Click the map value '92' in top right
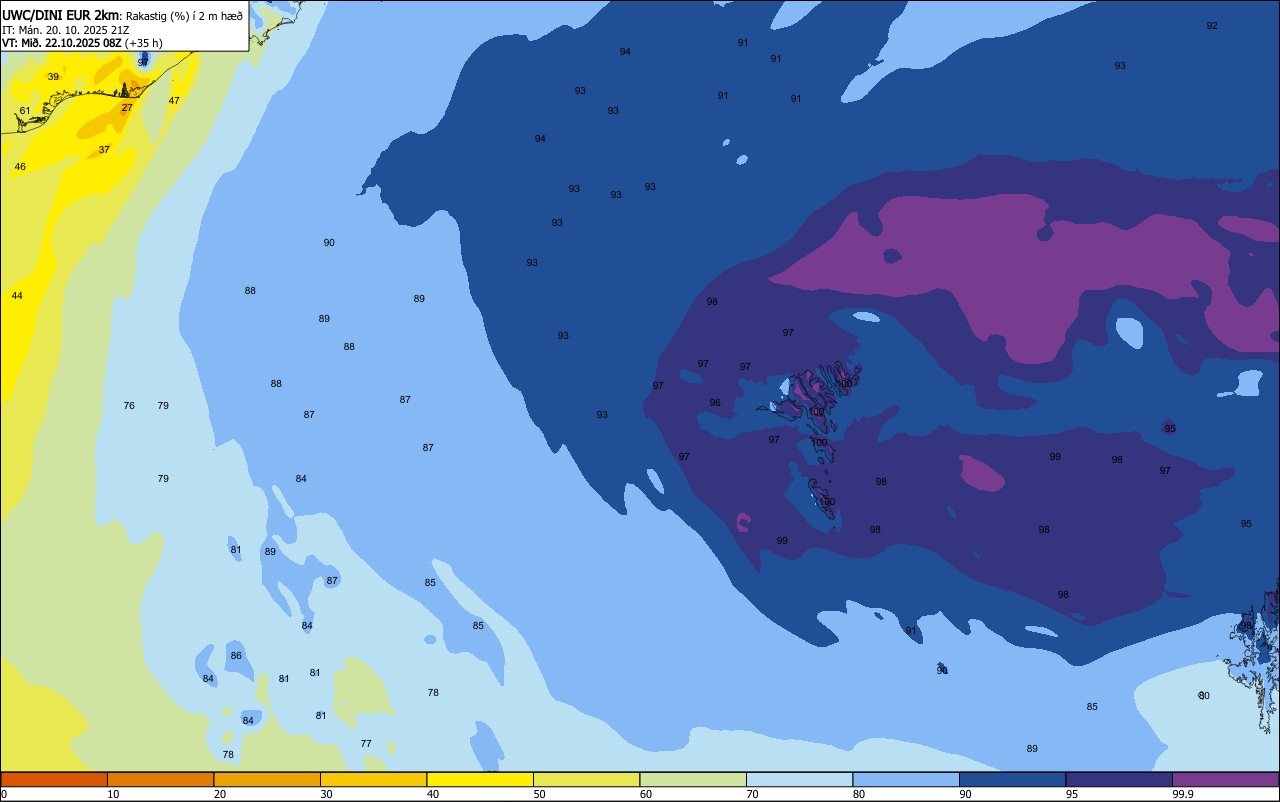This screenshot has width=1280, height=802. pyautogui.click(x=1212, y=26)
